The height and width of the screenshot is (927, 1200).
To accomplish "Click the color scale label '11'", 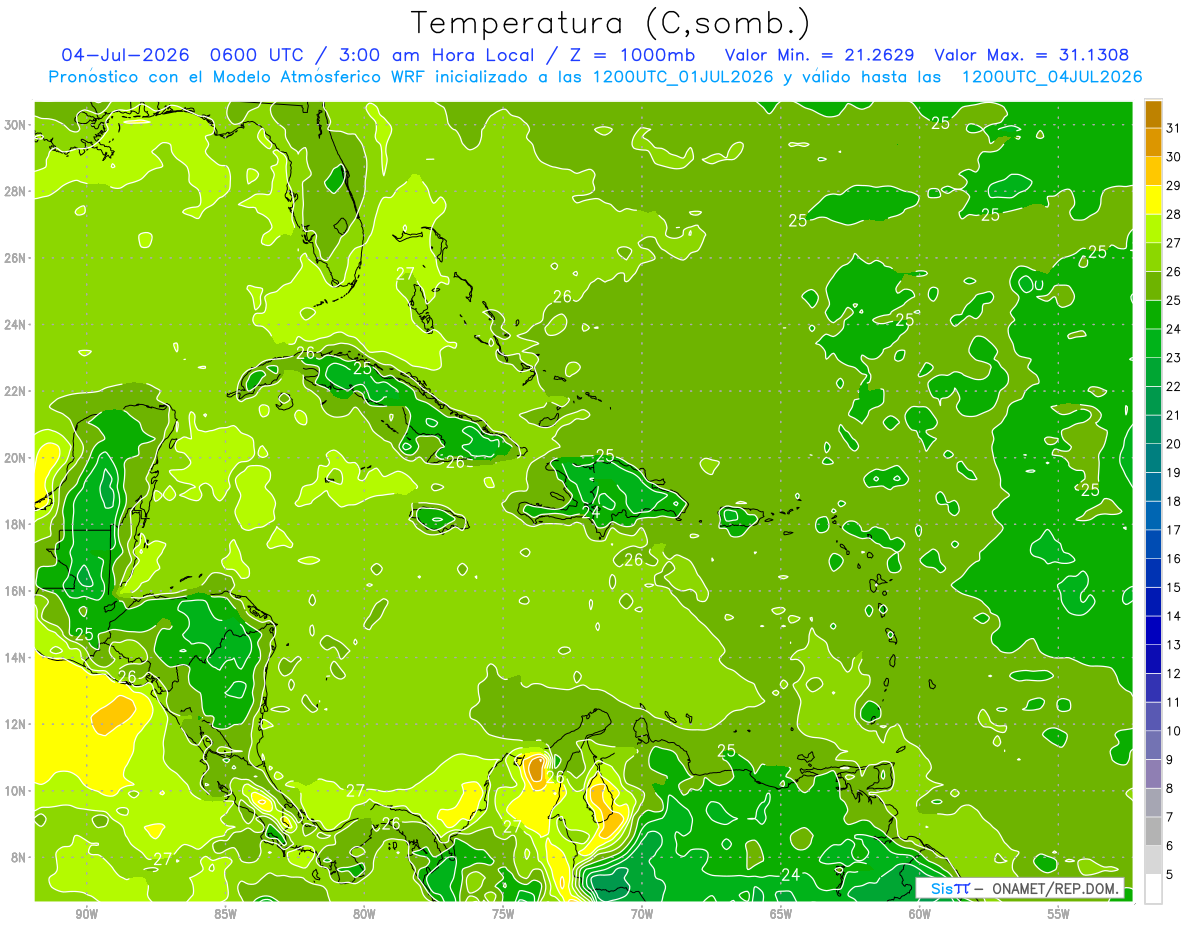I will tap(1173, 703).
